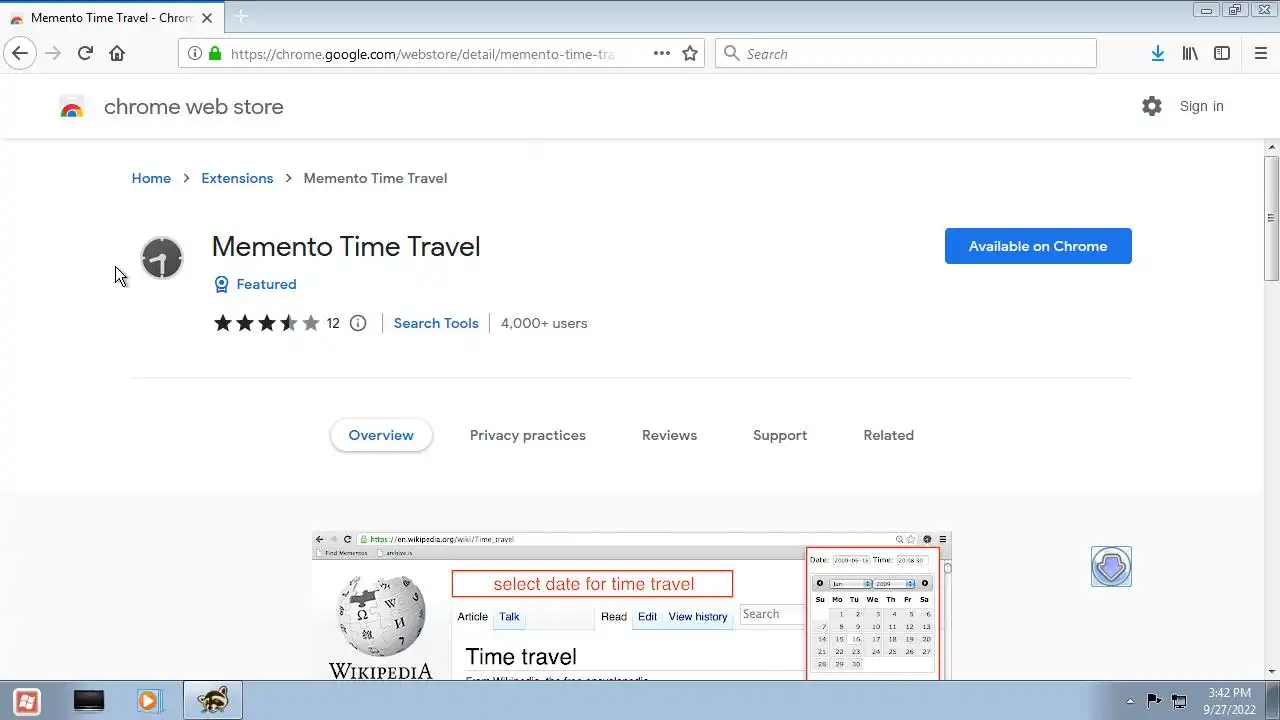Open the downloads arrow panel

click(1157, 54)
